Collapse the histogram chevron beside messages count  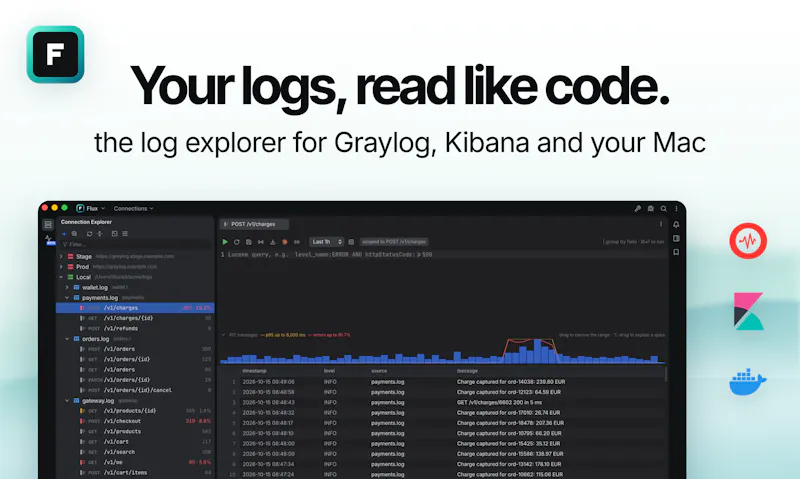(223, 335)
